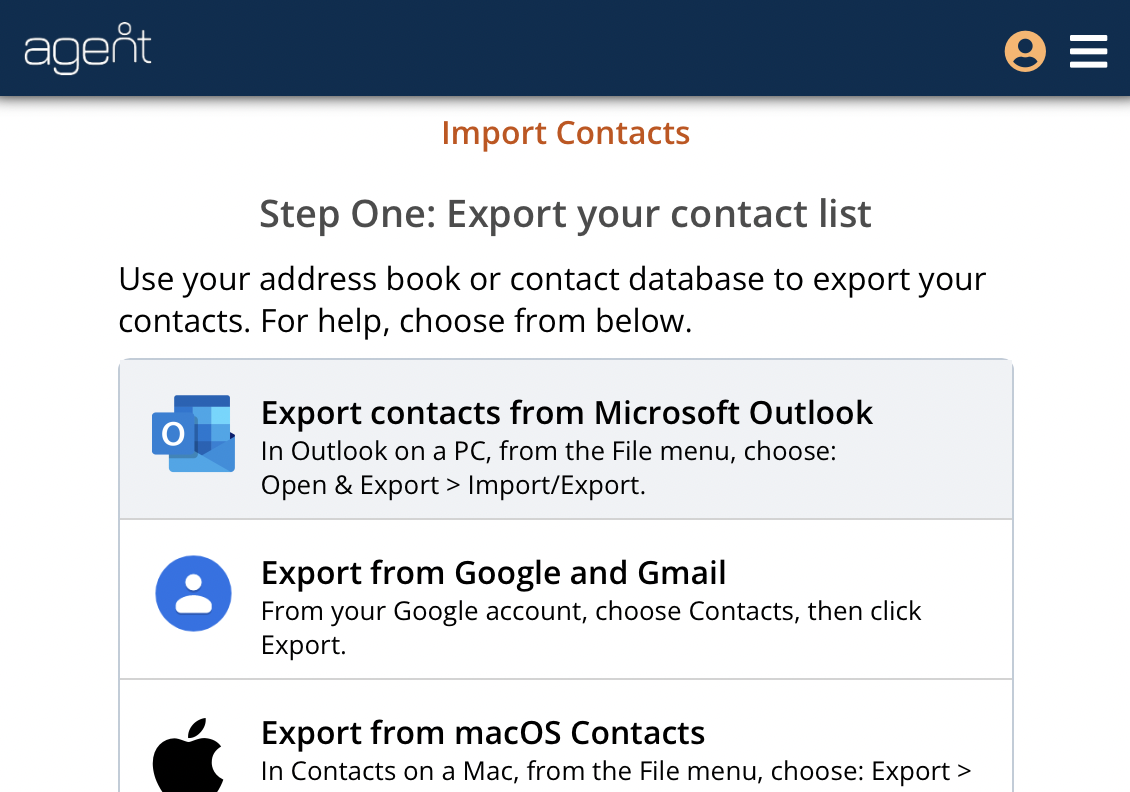
Task: Open Export from macOS Contacts
Action: click(x=566, y=736)
